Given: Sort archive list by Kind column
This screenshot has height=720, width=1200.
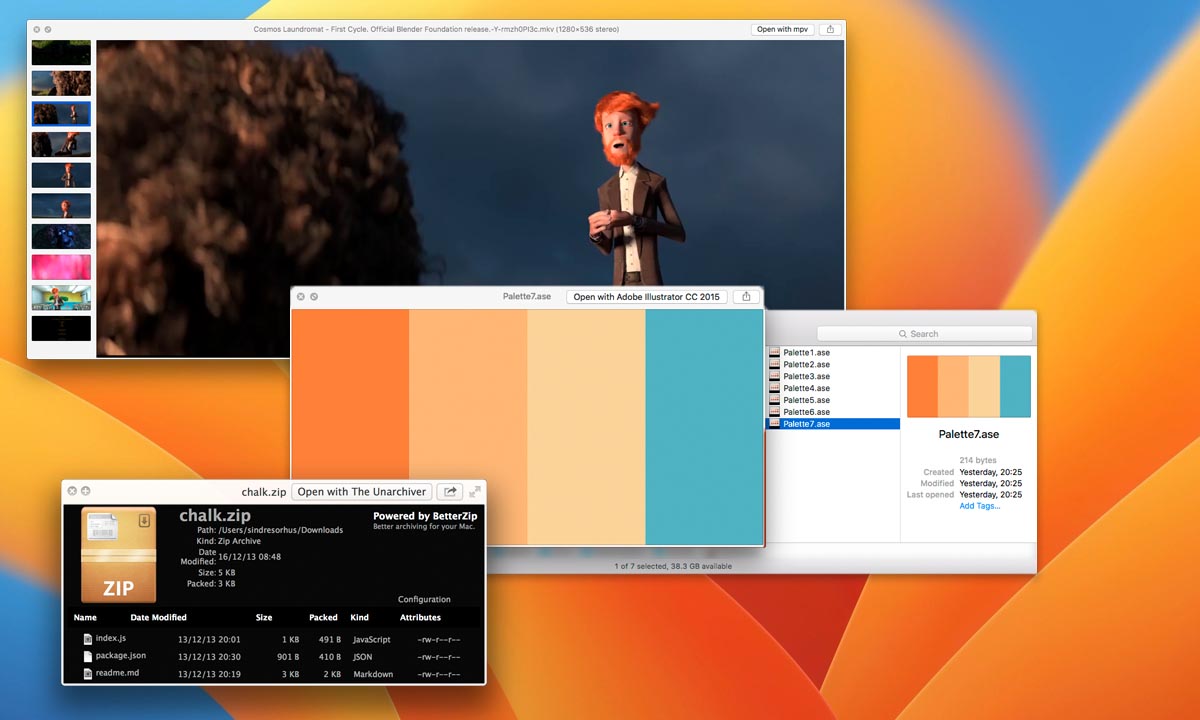Looking at the screenshot, I should (x=360, y=618).
